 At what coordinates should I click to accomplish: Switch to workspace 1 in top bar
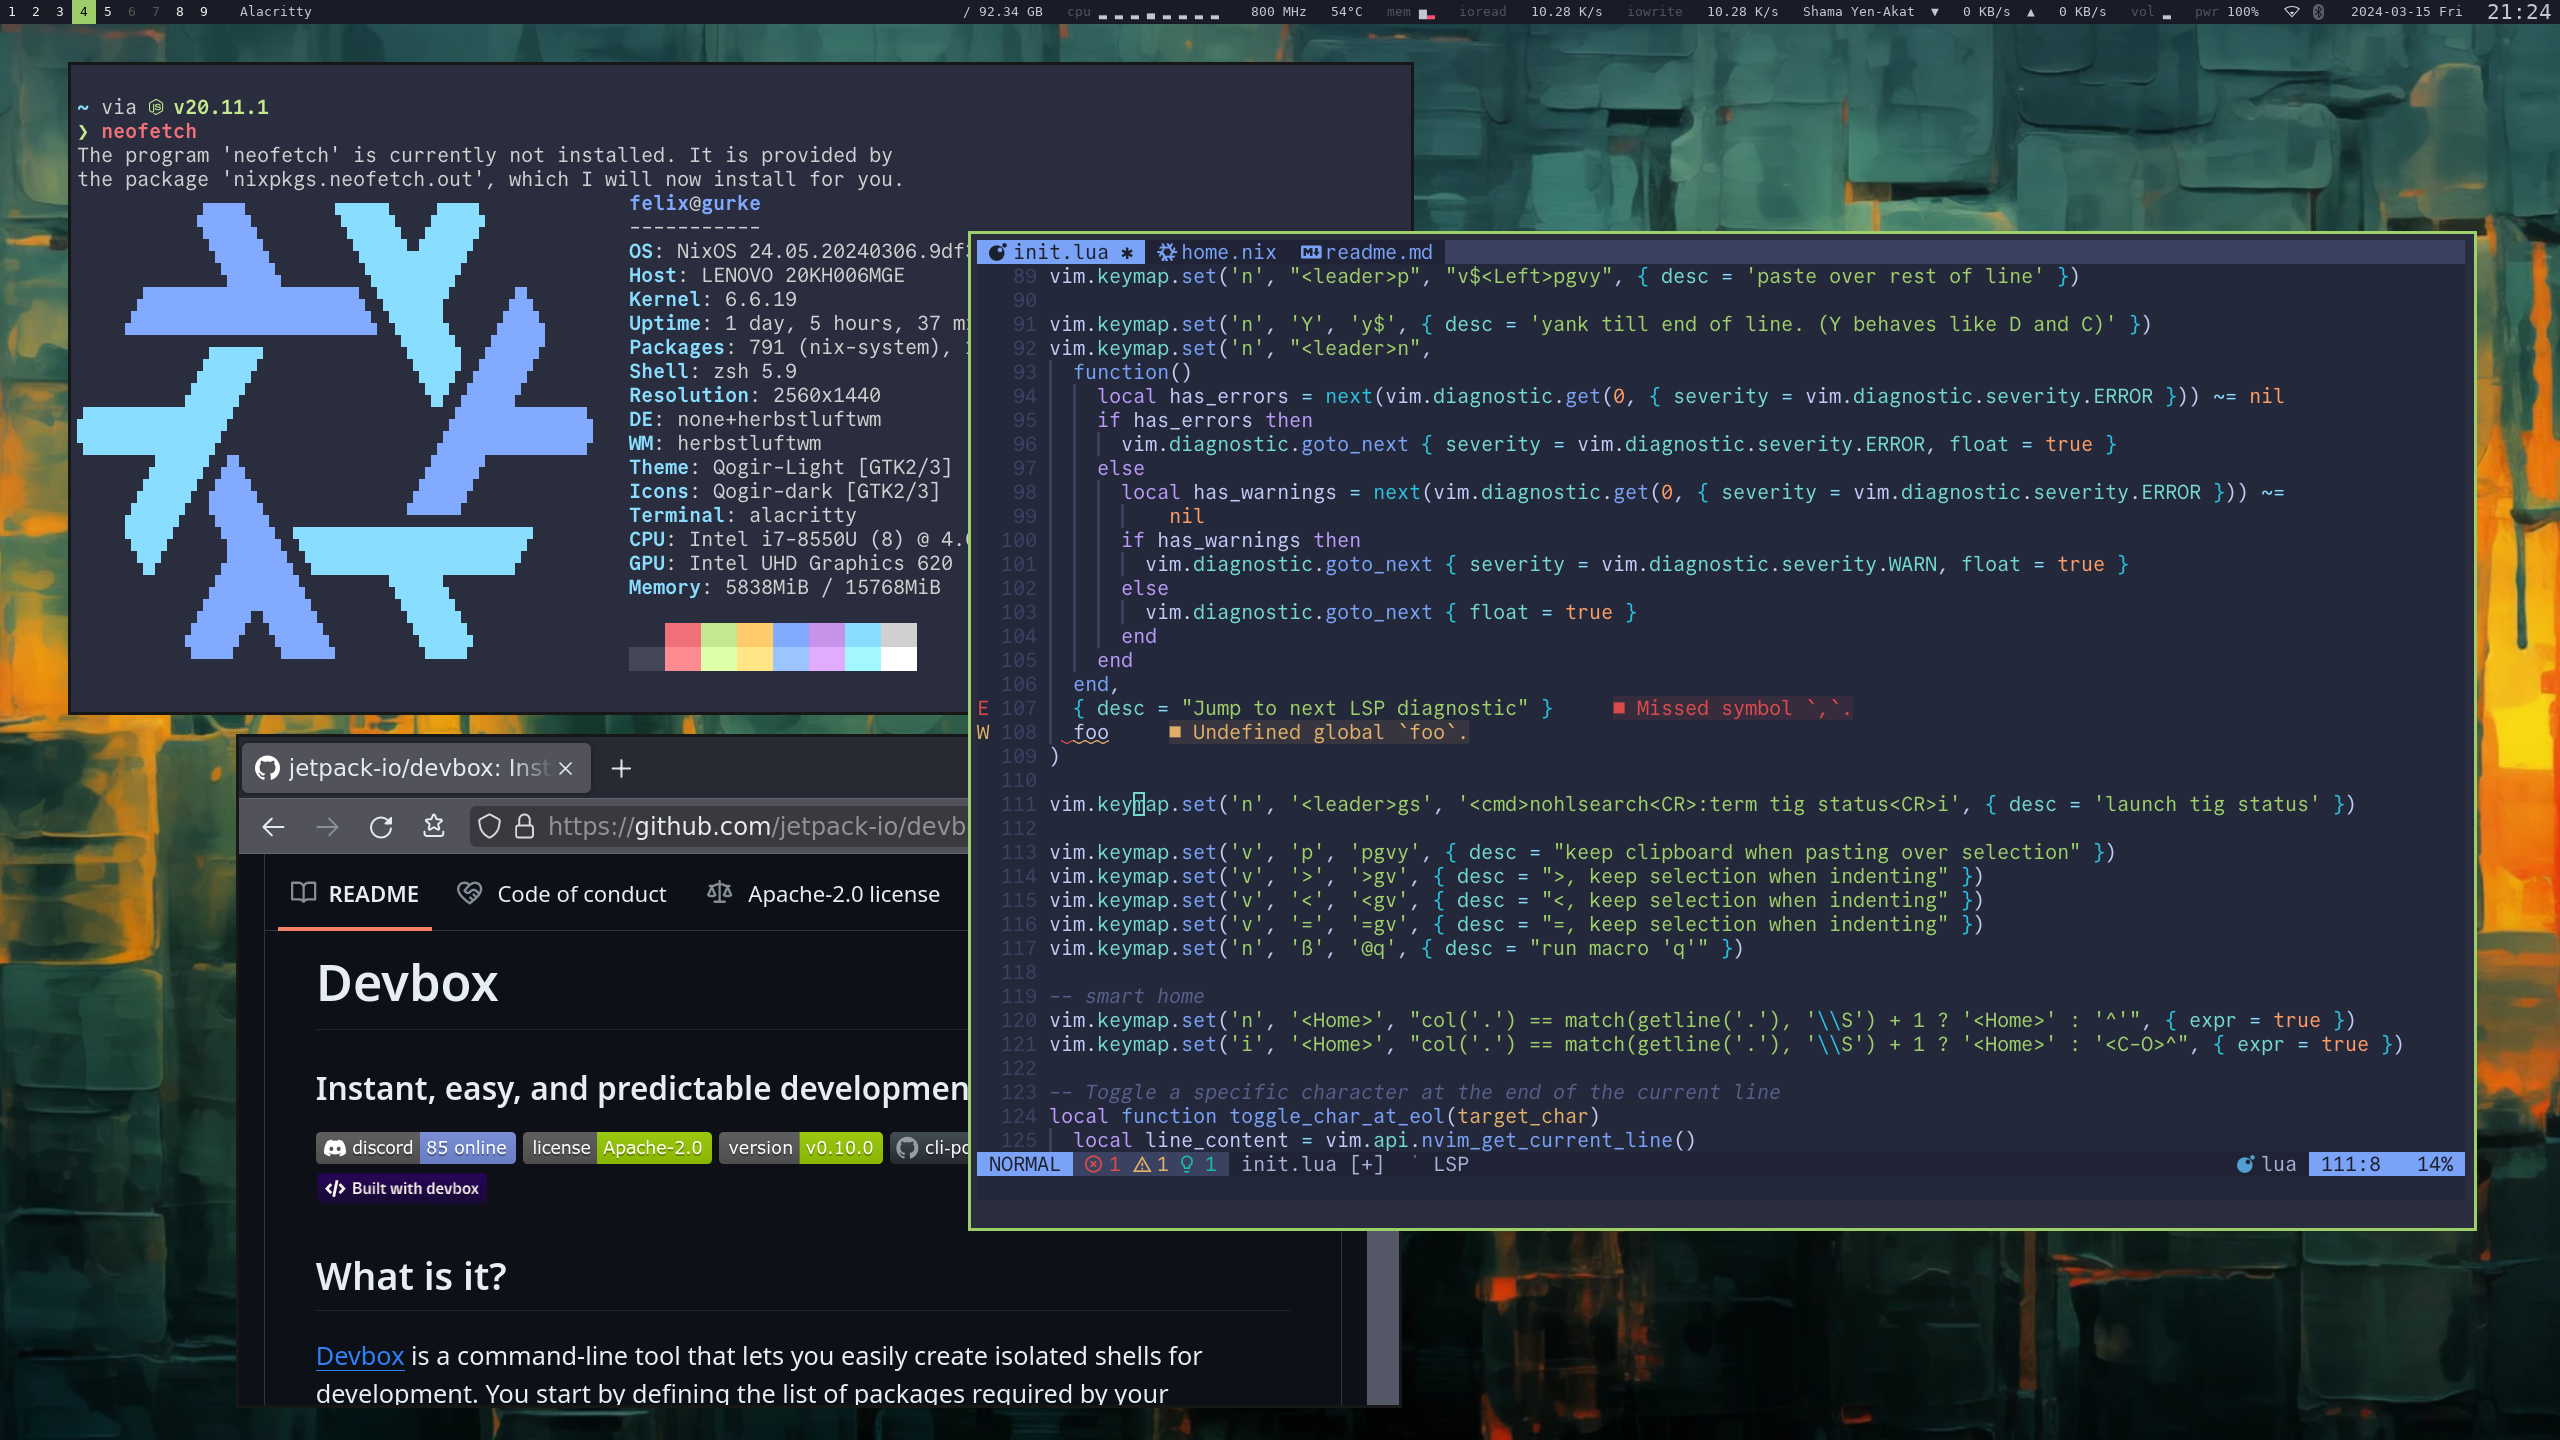click(12, 12)
